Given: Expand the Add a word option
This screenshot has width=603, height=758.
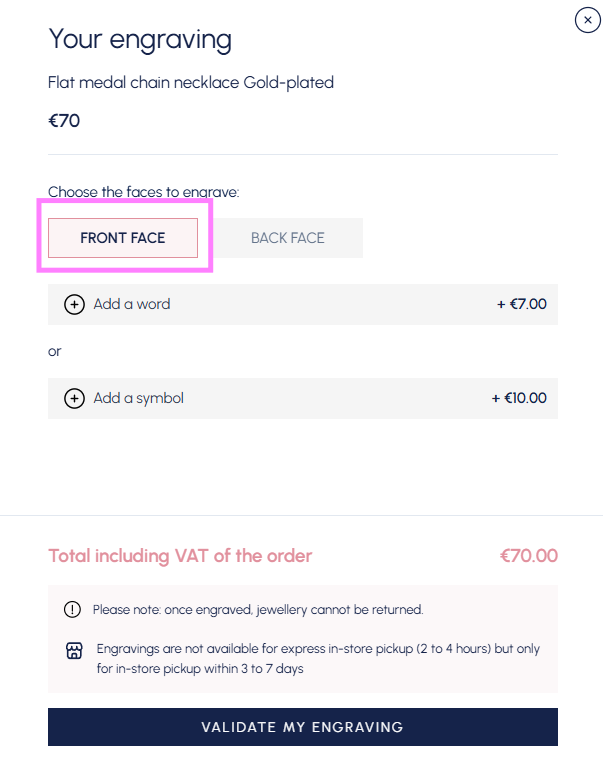Looking at the screenshot, I should pyautogui.click(x=132, y=304).
